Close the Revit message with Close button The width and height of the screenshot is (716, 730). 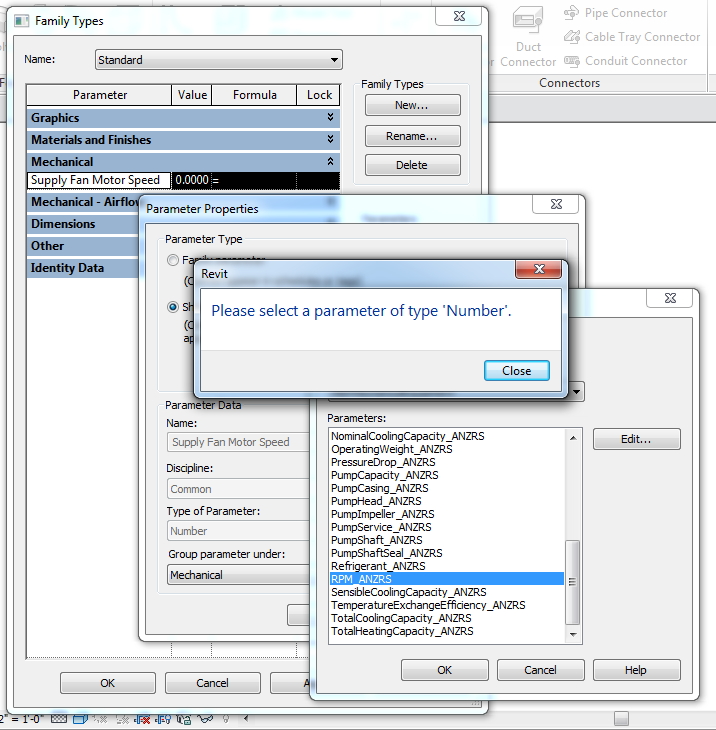click(x=517, y=371)
